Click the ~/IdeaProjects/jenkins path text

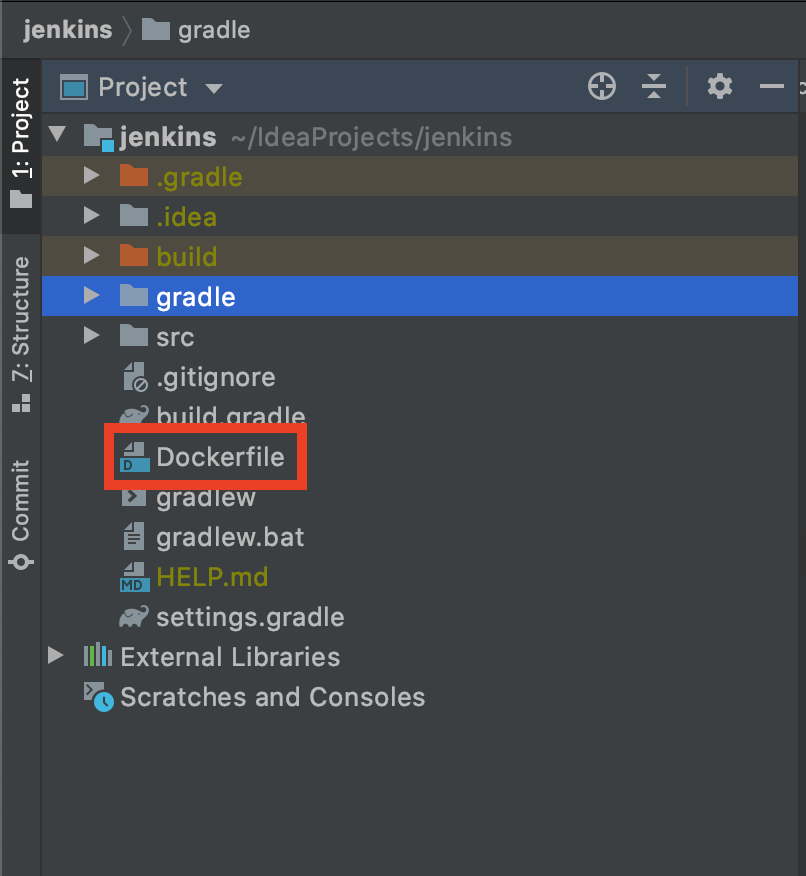click(371, 137)
